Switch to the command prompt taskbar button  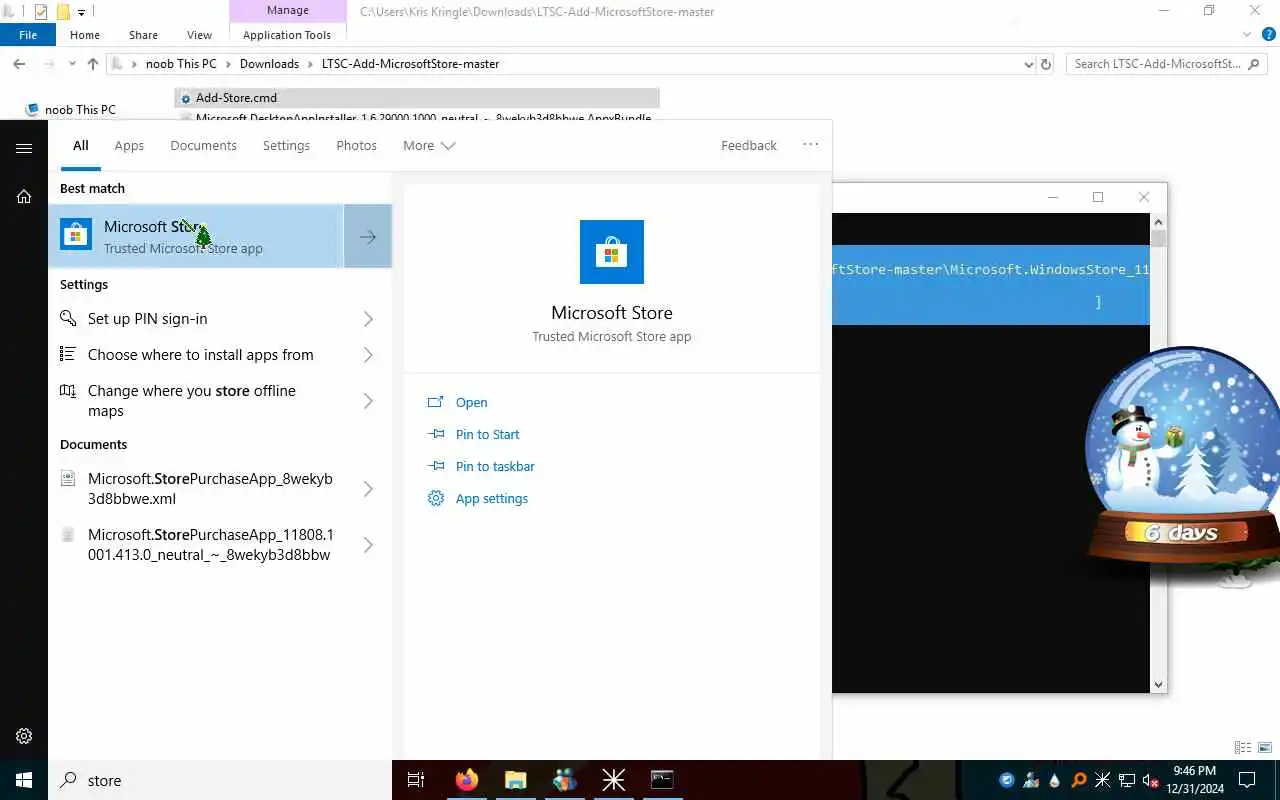pos(662,780)
